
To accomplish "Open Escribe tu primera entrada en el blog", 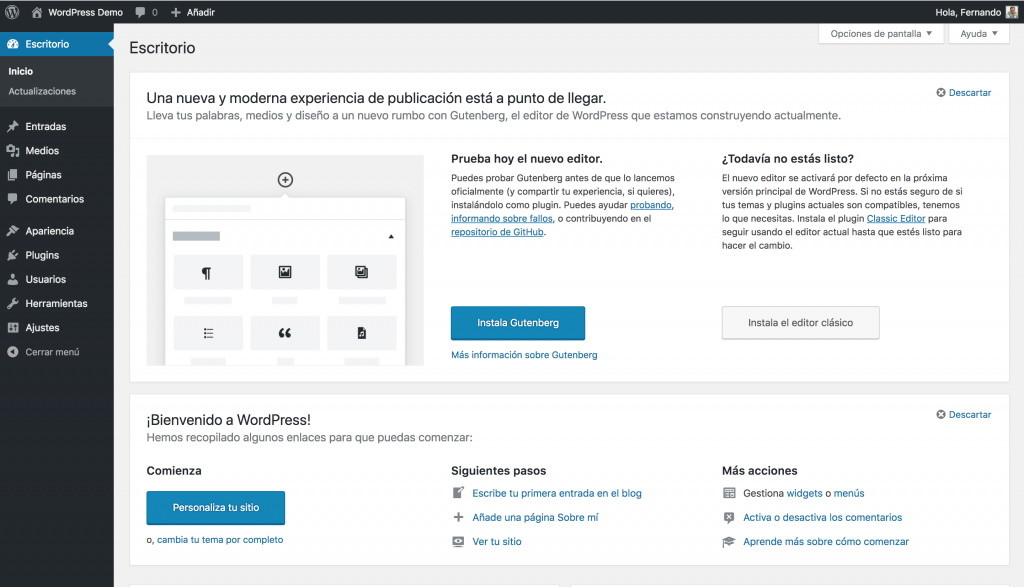I will point(557,493).
